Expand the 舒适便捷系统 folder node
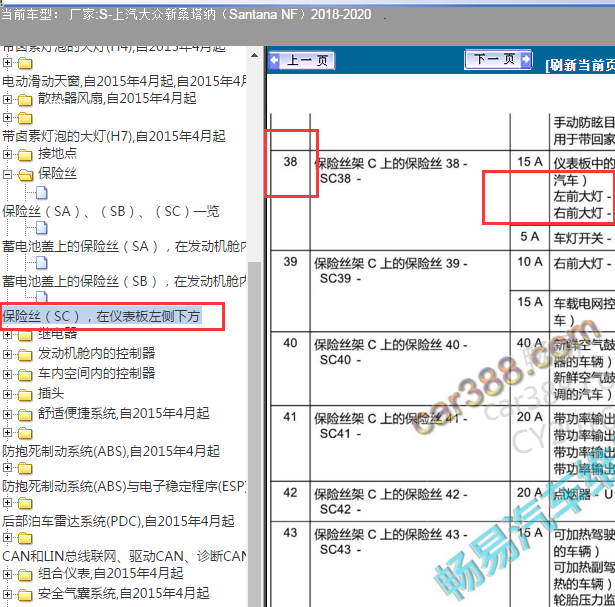The height and width of the screenshot is (607, 615). [7, 414]
